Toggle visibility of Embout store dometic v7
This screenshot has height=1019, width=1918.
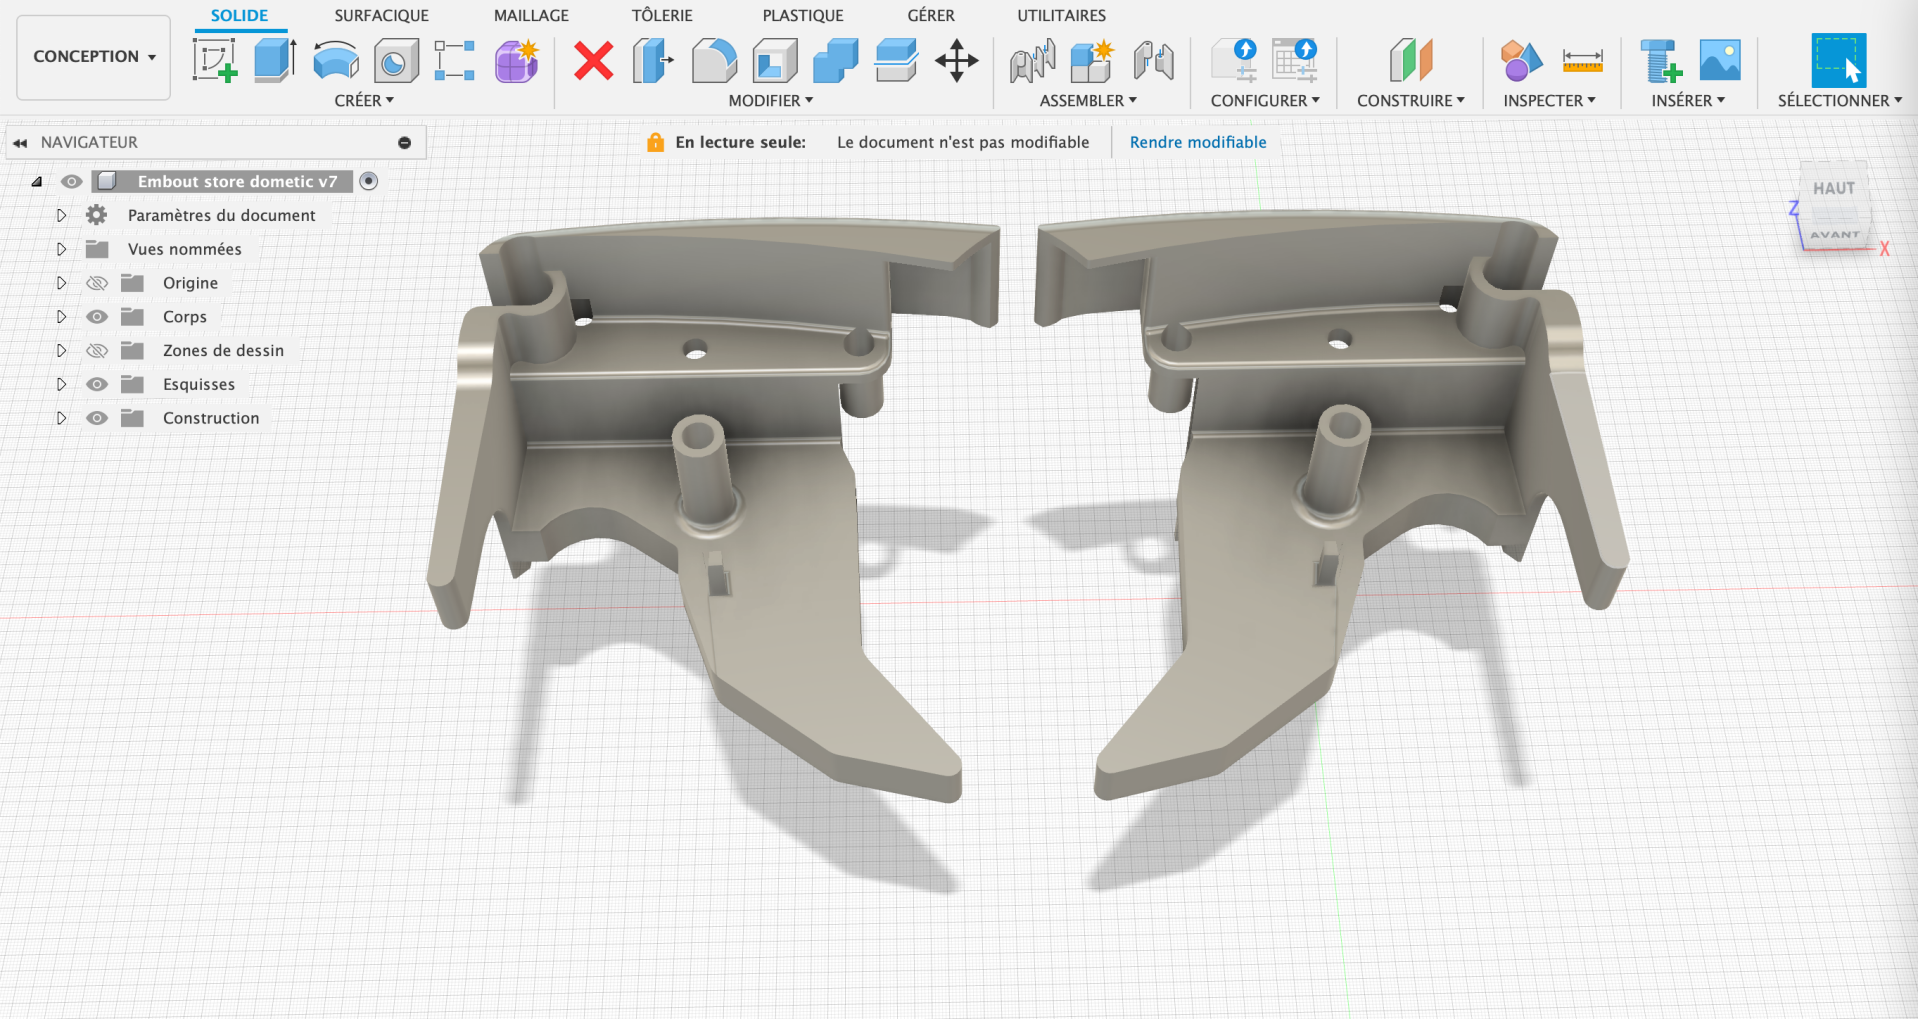71,181
